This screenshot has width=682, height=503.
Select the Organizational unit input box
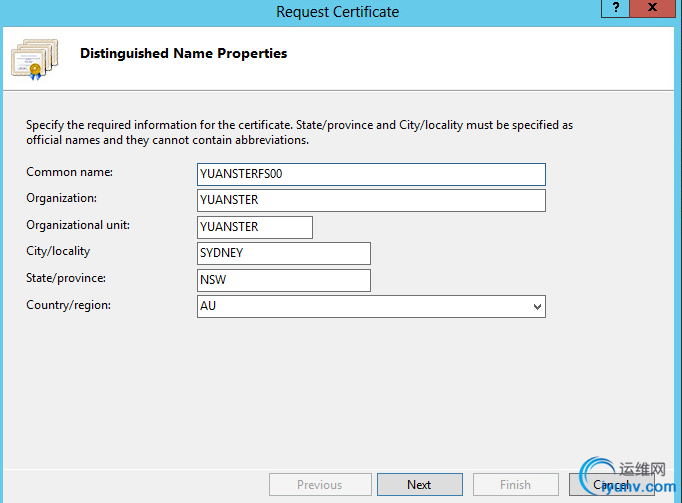(256, 227)
